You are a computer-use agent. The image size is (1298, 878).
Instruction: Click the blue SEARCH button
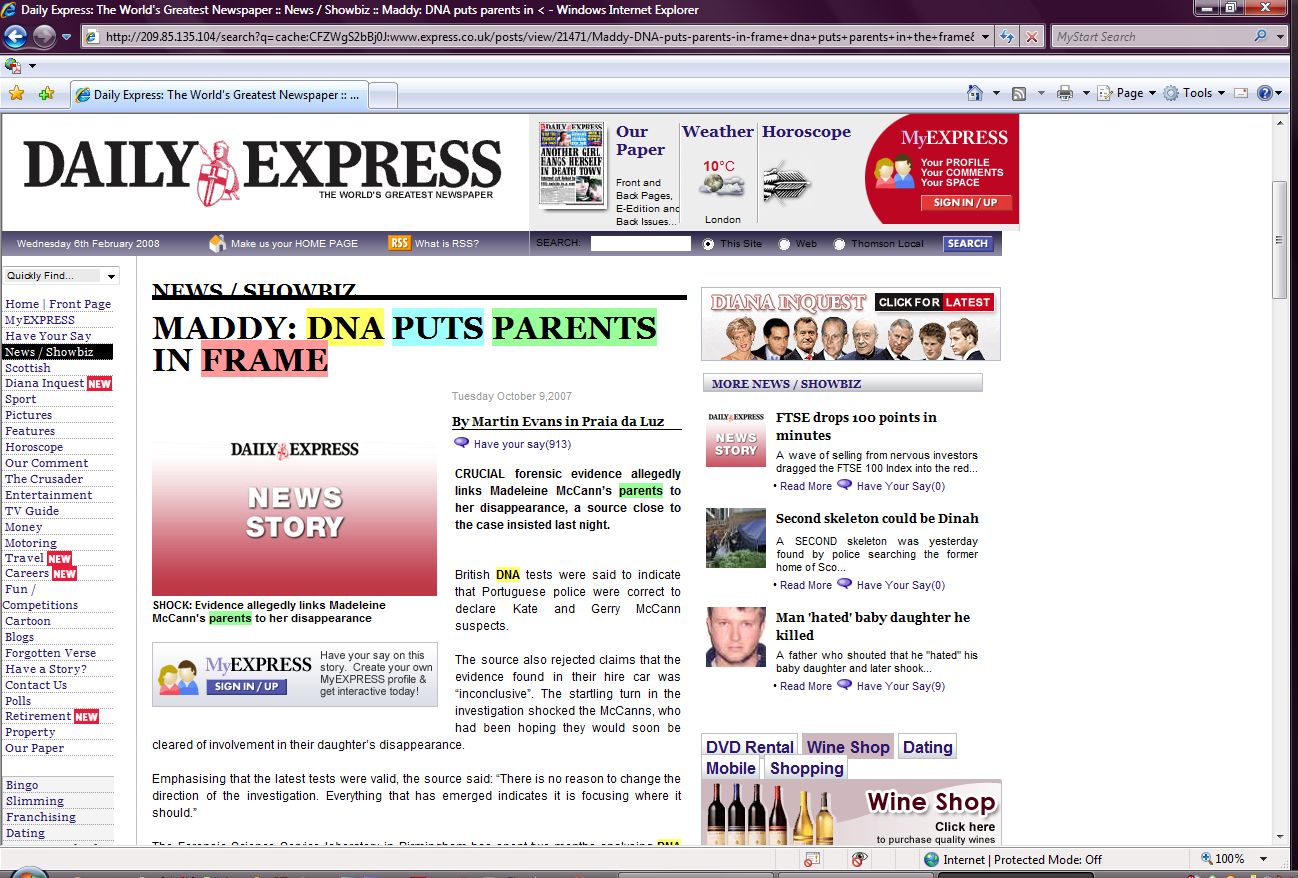point(967,243)
